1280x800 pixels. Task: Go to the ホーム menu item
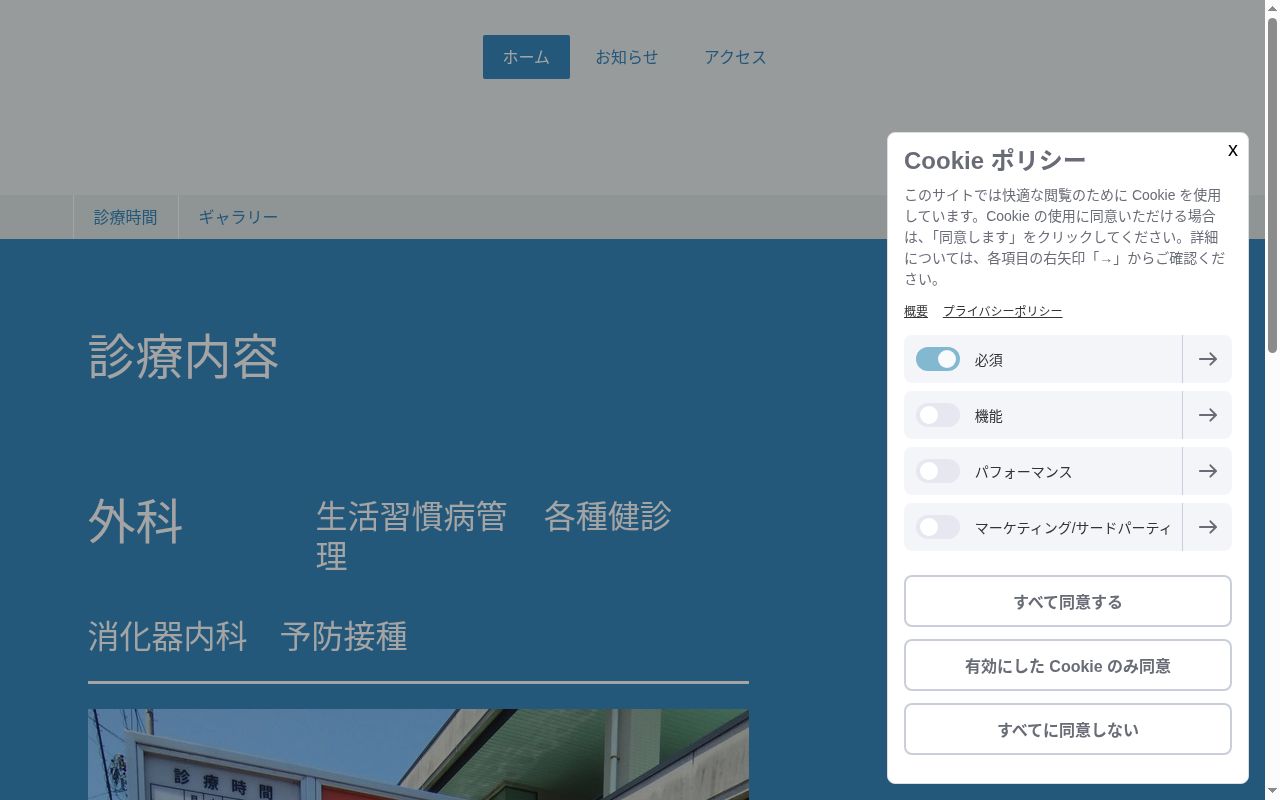(526, 57)
